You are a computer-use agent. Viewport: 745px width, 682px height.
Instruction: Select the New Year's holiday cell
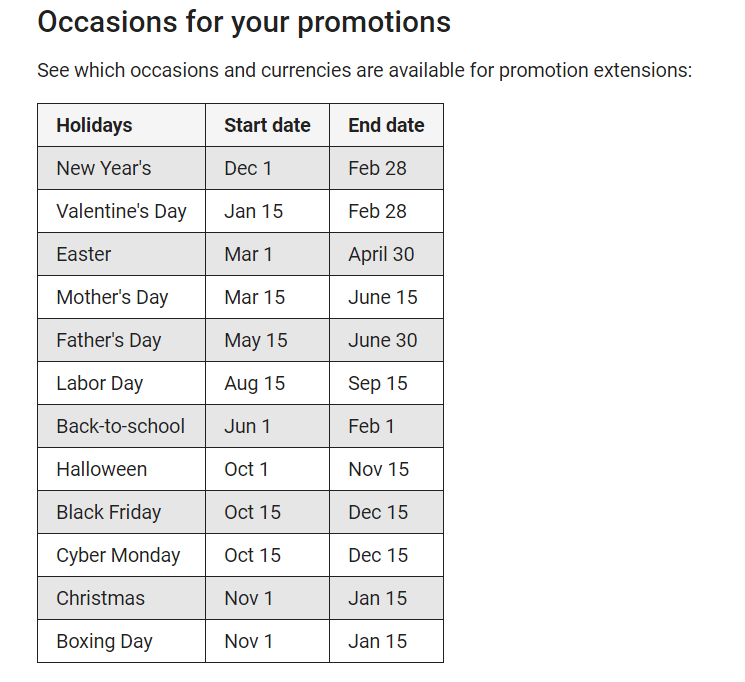tap(104, 168)
